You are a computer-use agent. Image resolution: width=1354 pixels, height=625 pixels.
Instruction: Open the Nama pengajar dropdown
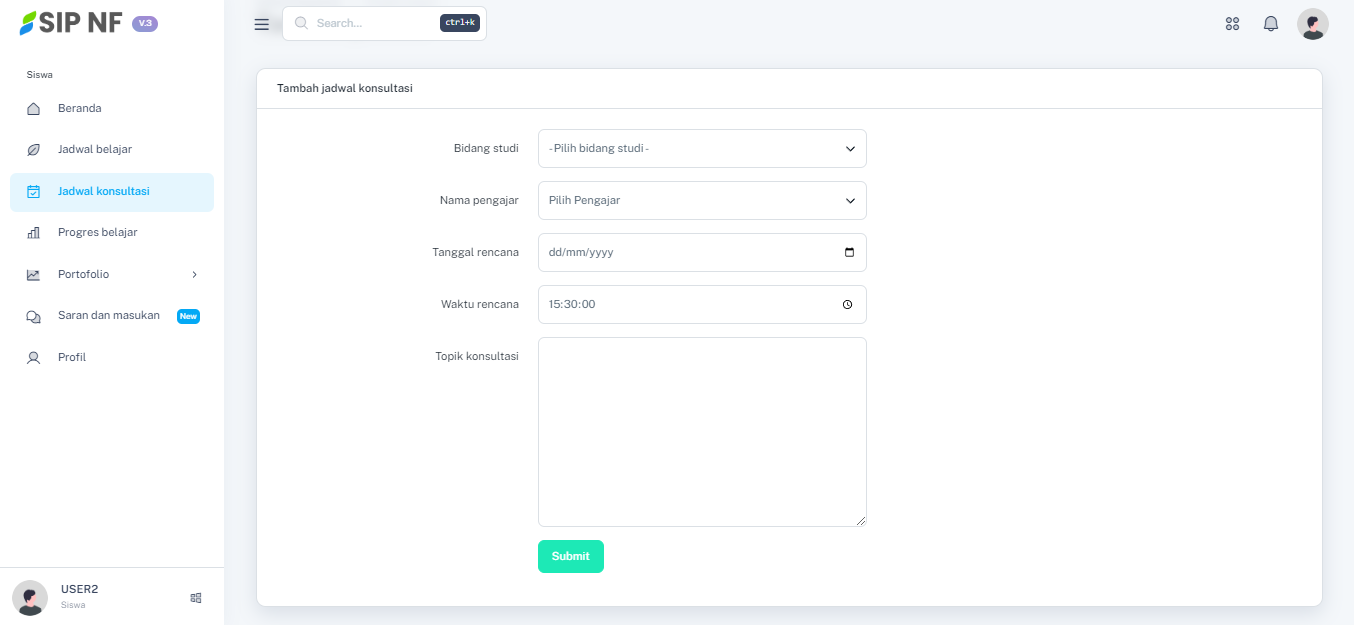pos(701,201)
